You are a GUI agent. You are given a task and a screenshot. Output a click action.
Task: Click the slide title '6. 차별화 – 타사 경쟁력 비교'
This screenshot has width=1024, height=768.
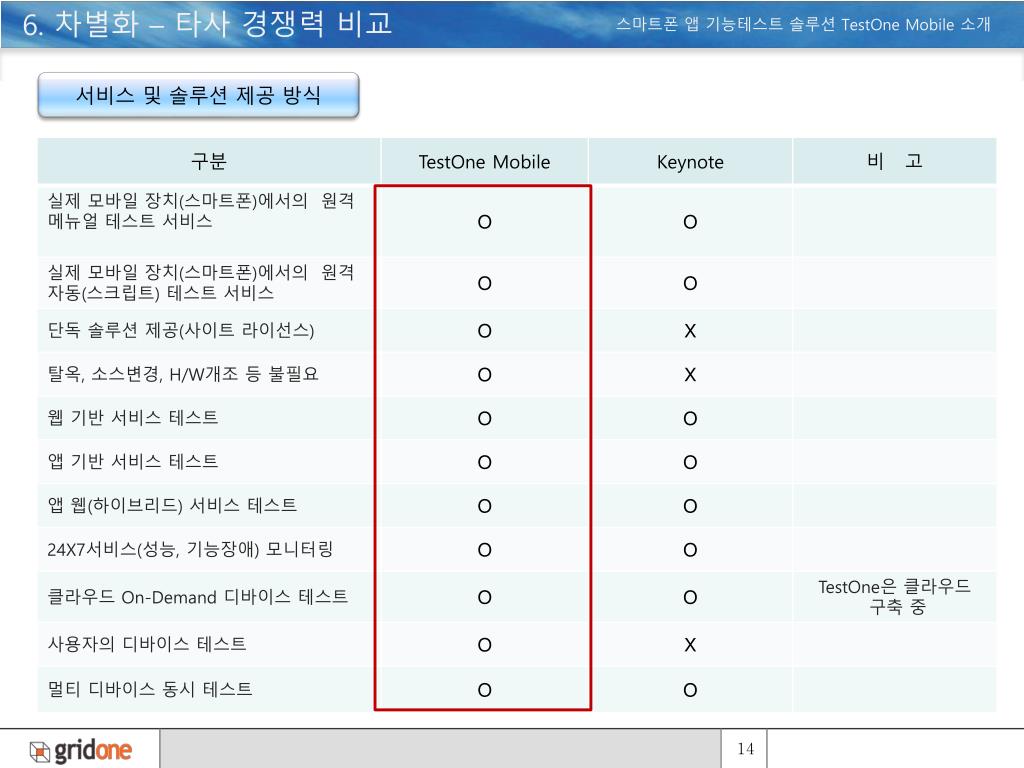[x=207, y=24]
